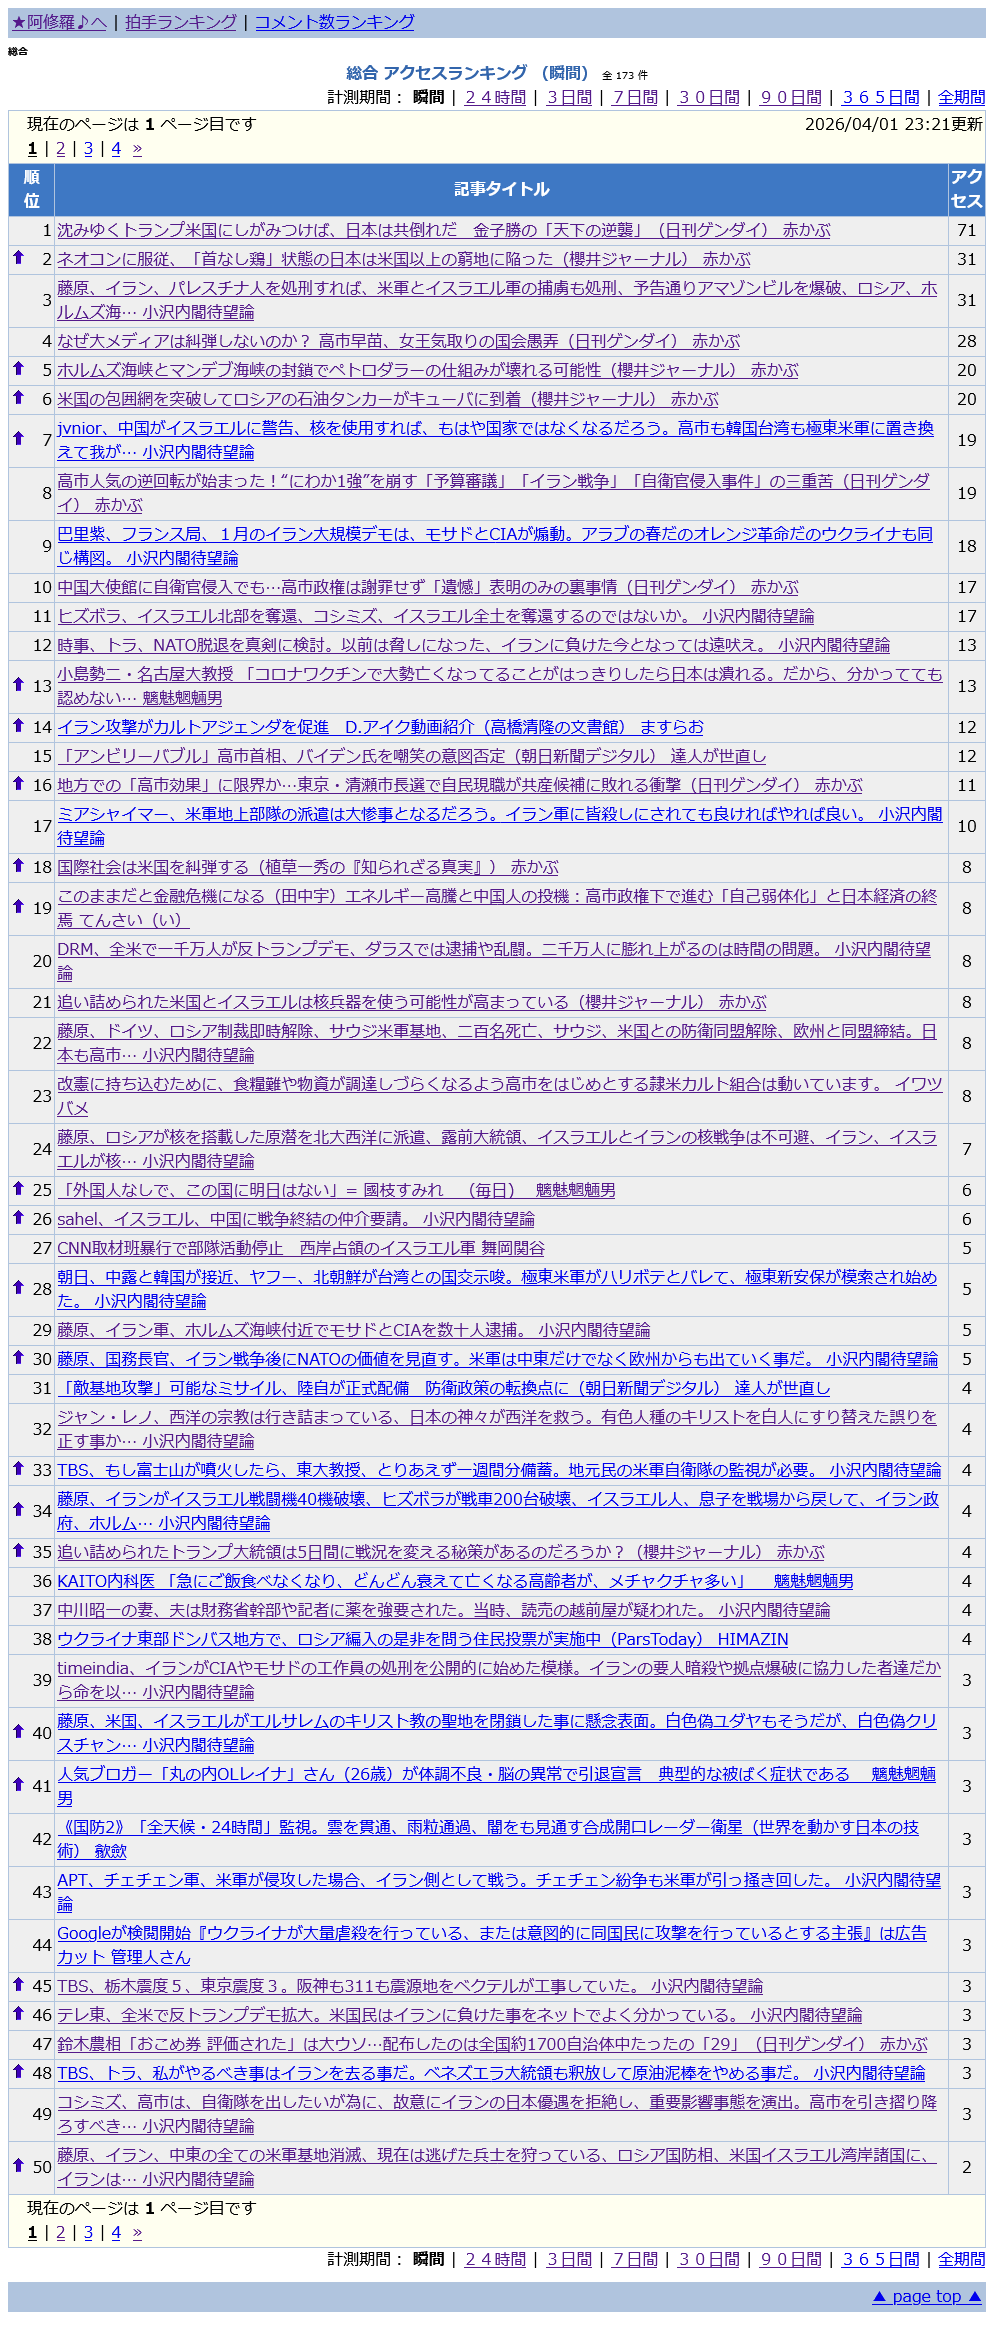Click the rank-up arrow next to rank 19

pyautogui.click(x=18, y=907)
